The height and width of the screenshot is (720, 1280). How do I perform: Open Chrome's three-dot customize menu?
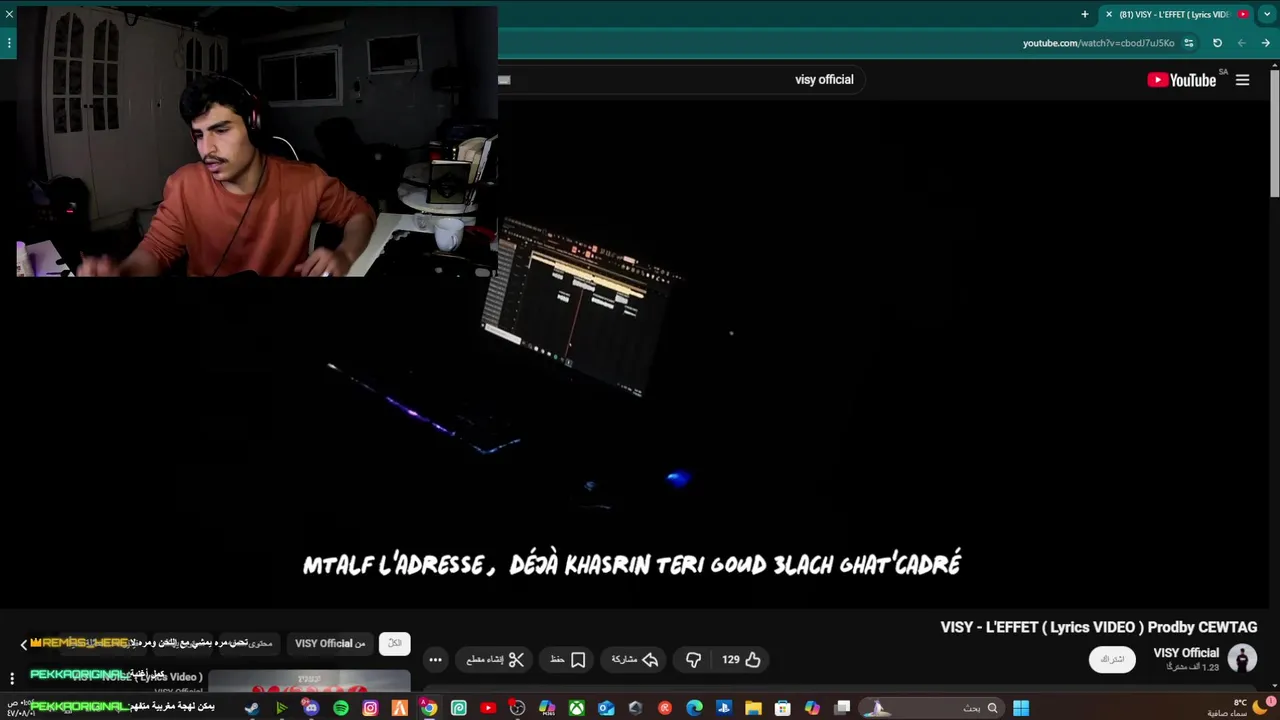9,43
